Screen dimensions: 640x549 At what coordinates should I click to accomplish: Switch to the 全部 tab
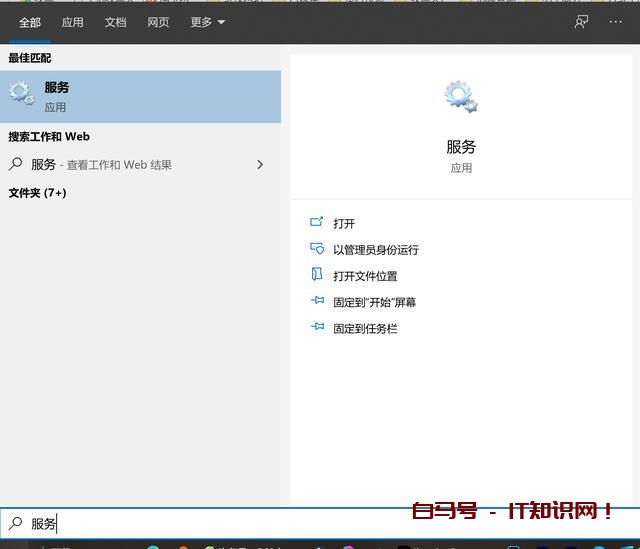[30, 22]
